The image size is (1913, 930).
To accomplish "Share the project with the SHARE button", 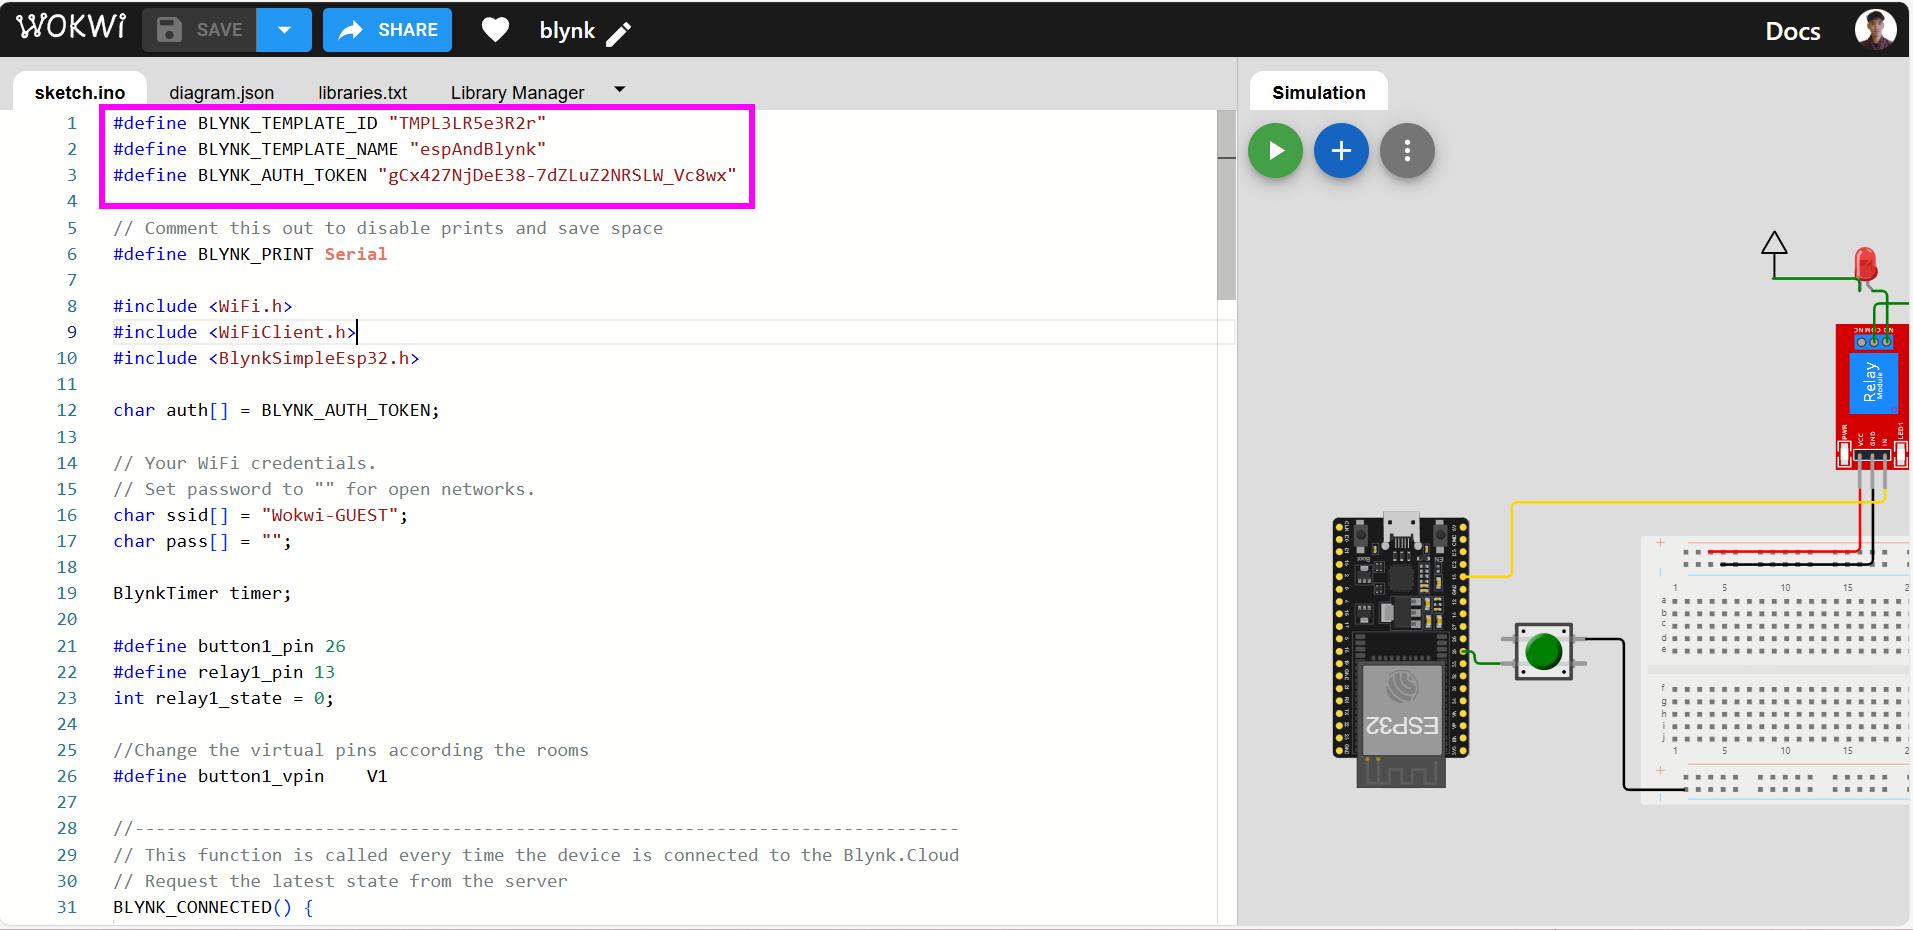I will [387, 30].
